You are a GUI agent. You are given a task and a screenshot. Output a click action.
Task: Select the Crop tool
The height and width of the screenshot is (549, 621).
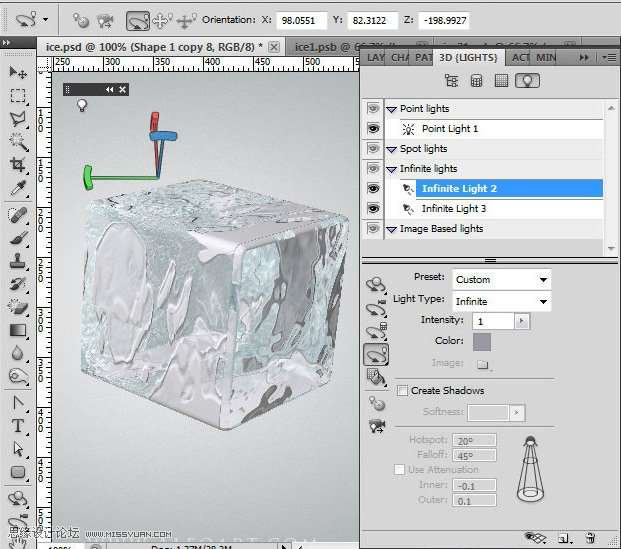pyautogui.click(x=18, y=164)
